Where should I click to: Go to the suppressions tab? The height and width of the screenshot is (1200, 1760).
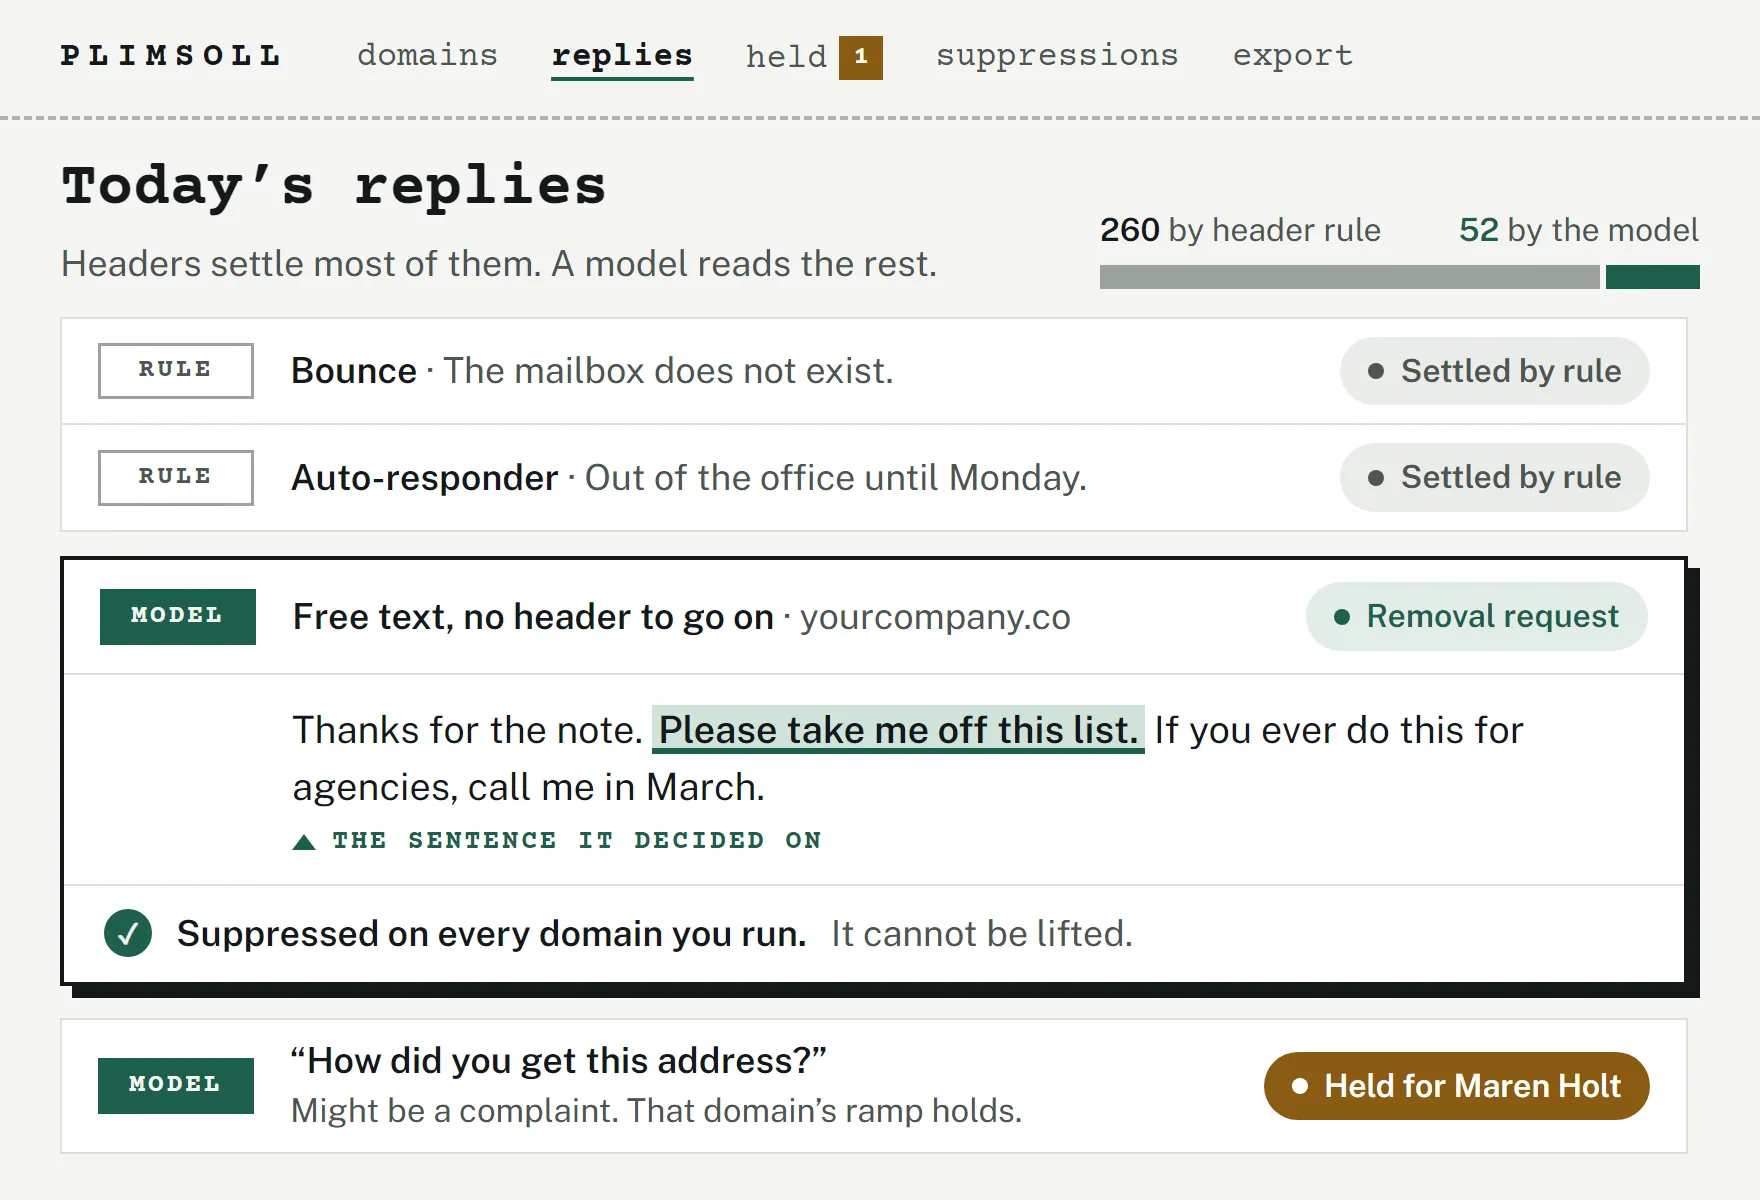(1057, 56)
